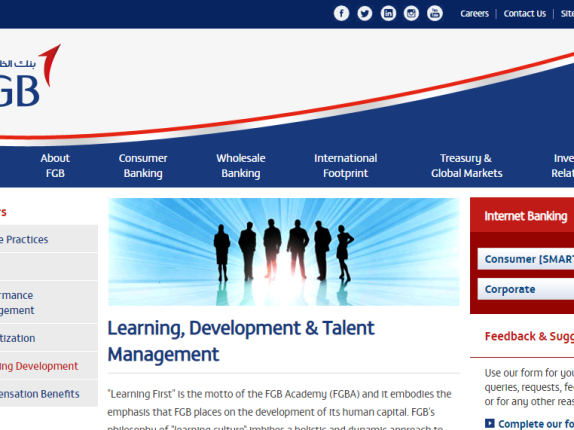
Task: Open the Wholesale Banking menu
Action: pos(241,166)
